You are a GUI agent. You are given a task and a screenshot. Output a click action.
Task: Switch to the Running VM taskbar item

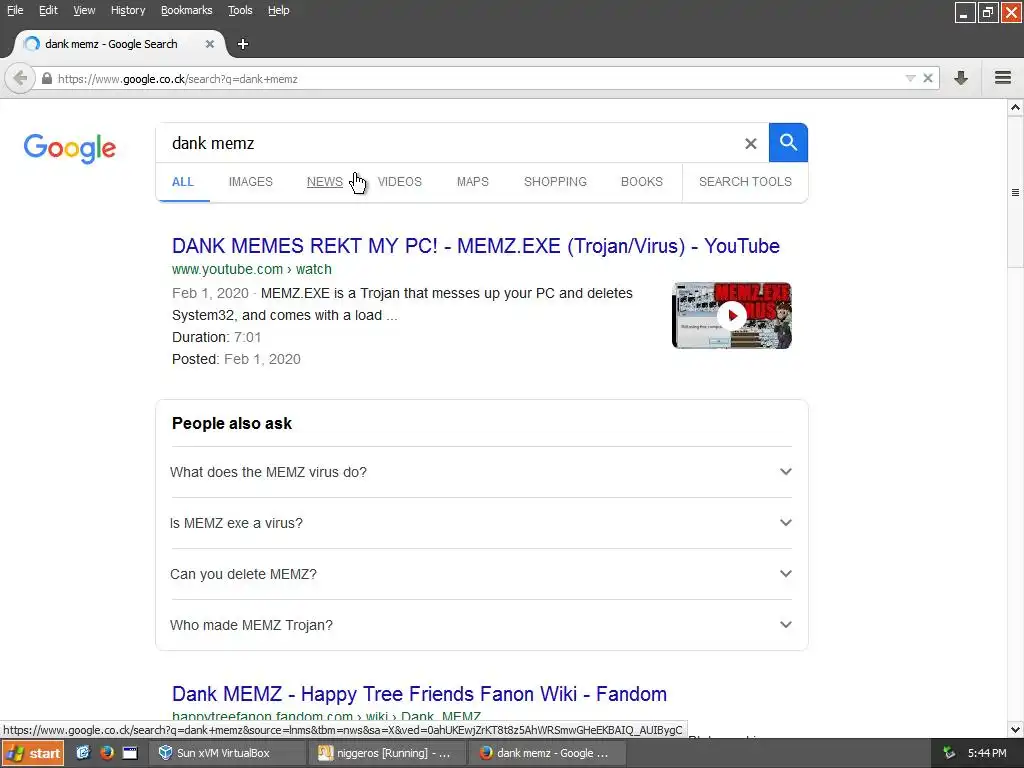[x=389, y=753]
